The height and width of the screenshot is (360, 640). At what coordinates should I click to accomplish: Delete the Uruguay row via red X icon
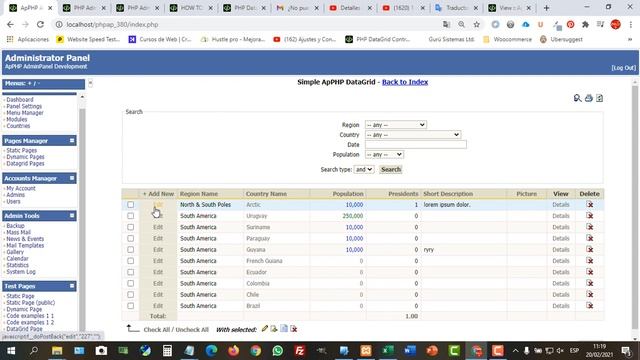pos(589,216)
